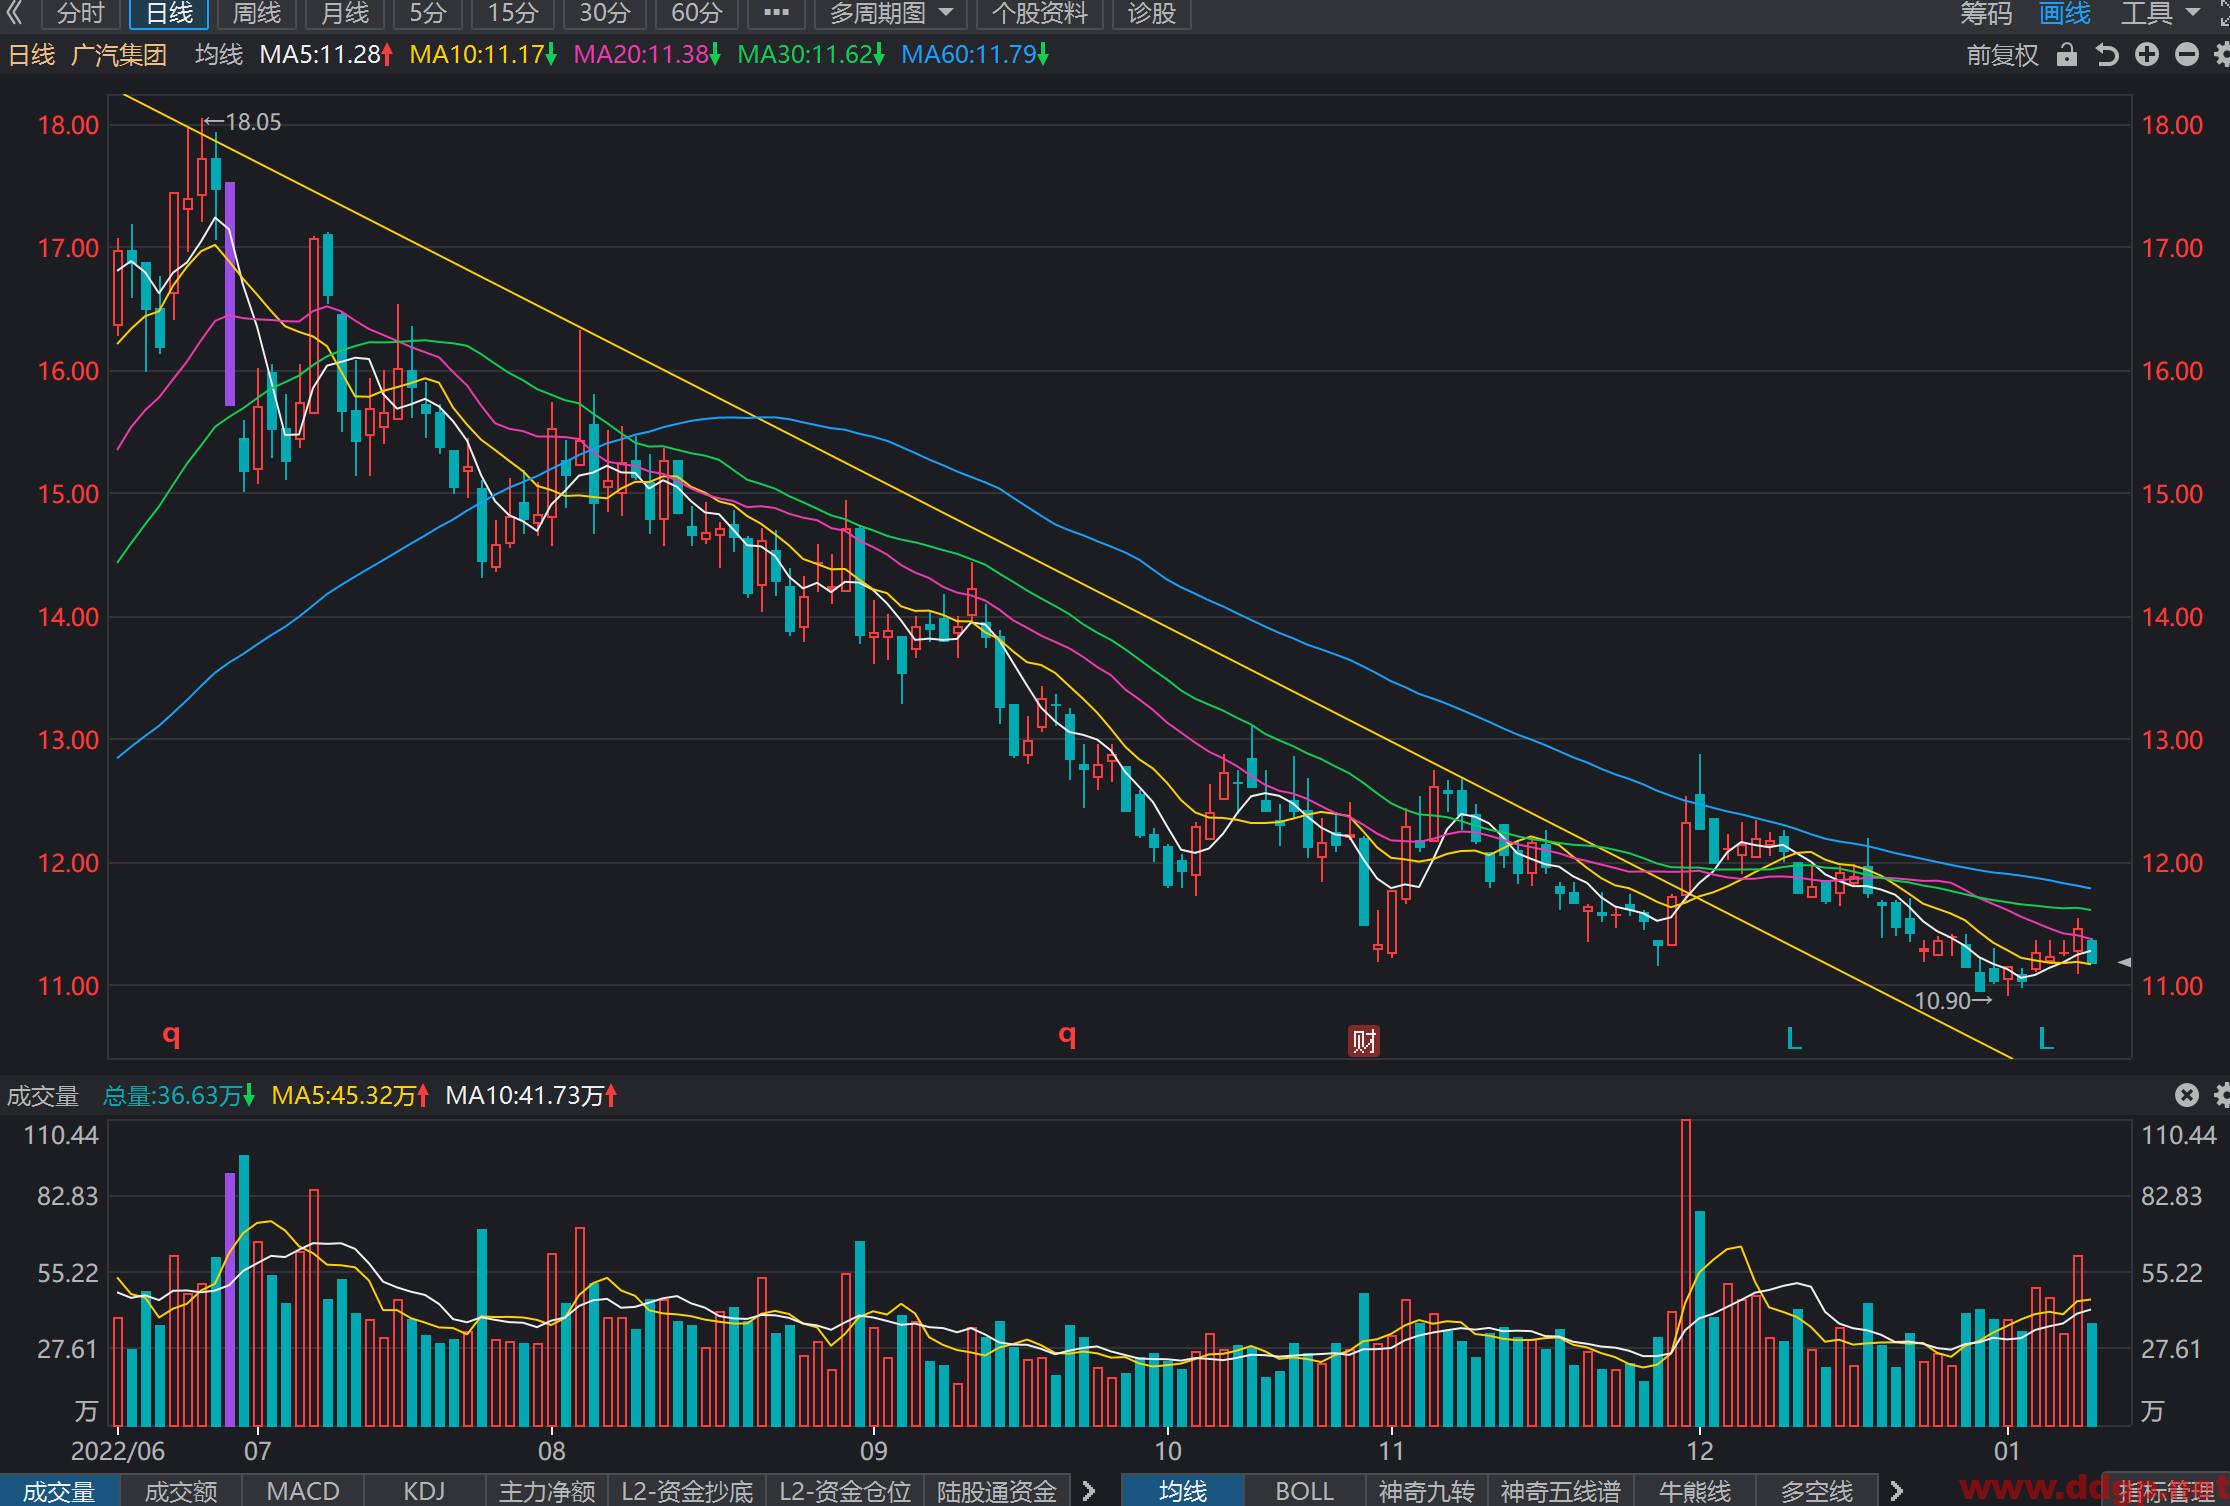Open 个股资料 stock information
2230x1506 pixels.
coord(1039,13)
